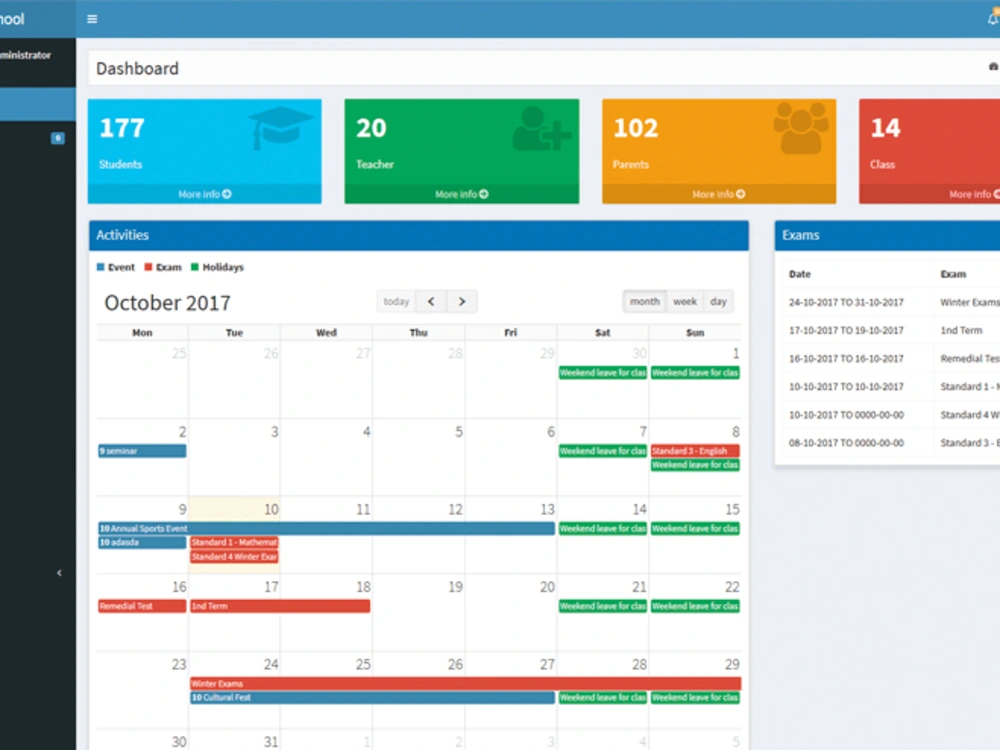Open the 9 seminar event
The width and height of the screenshot is (1000, 750).
pyautogui.click(x=142, y=451)
